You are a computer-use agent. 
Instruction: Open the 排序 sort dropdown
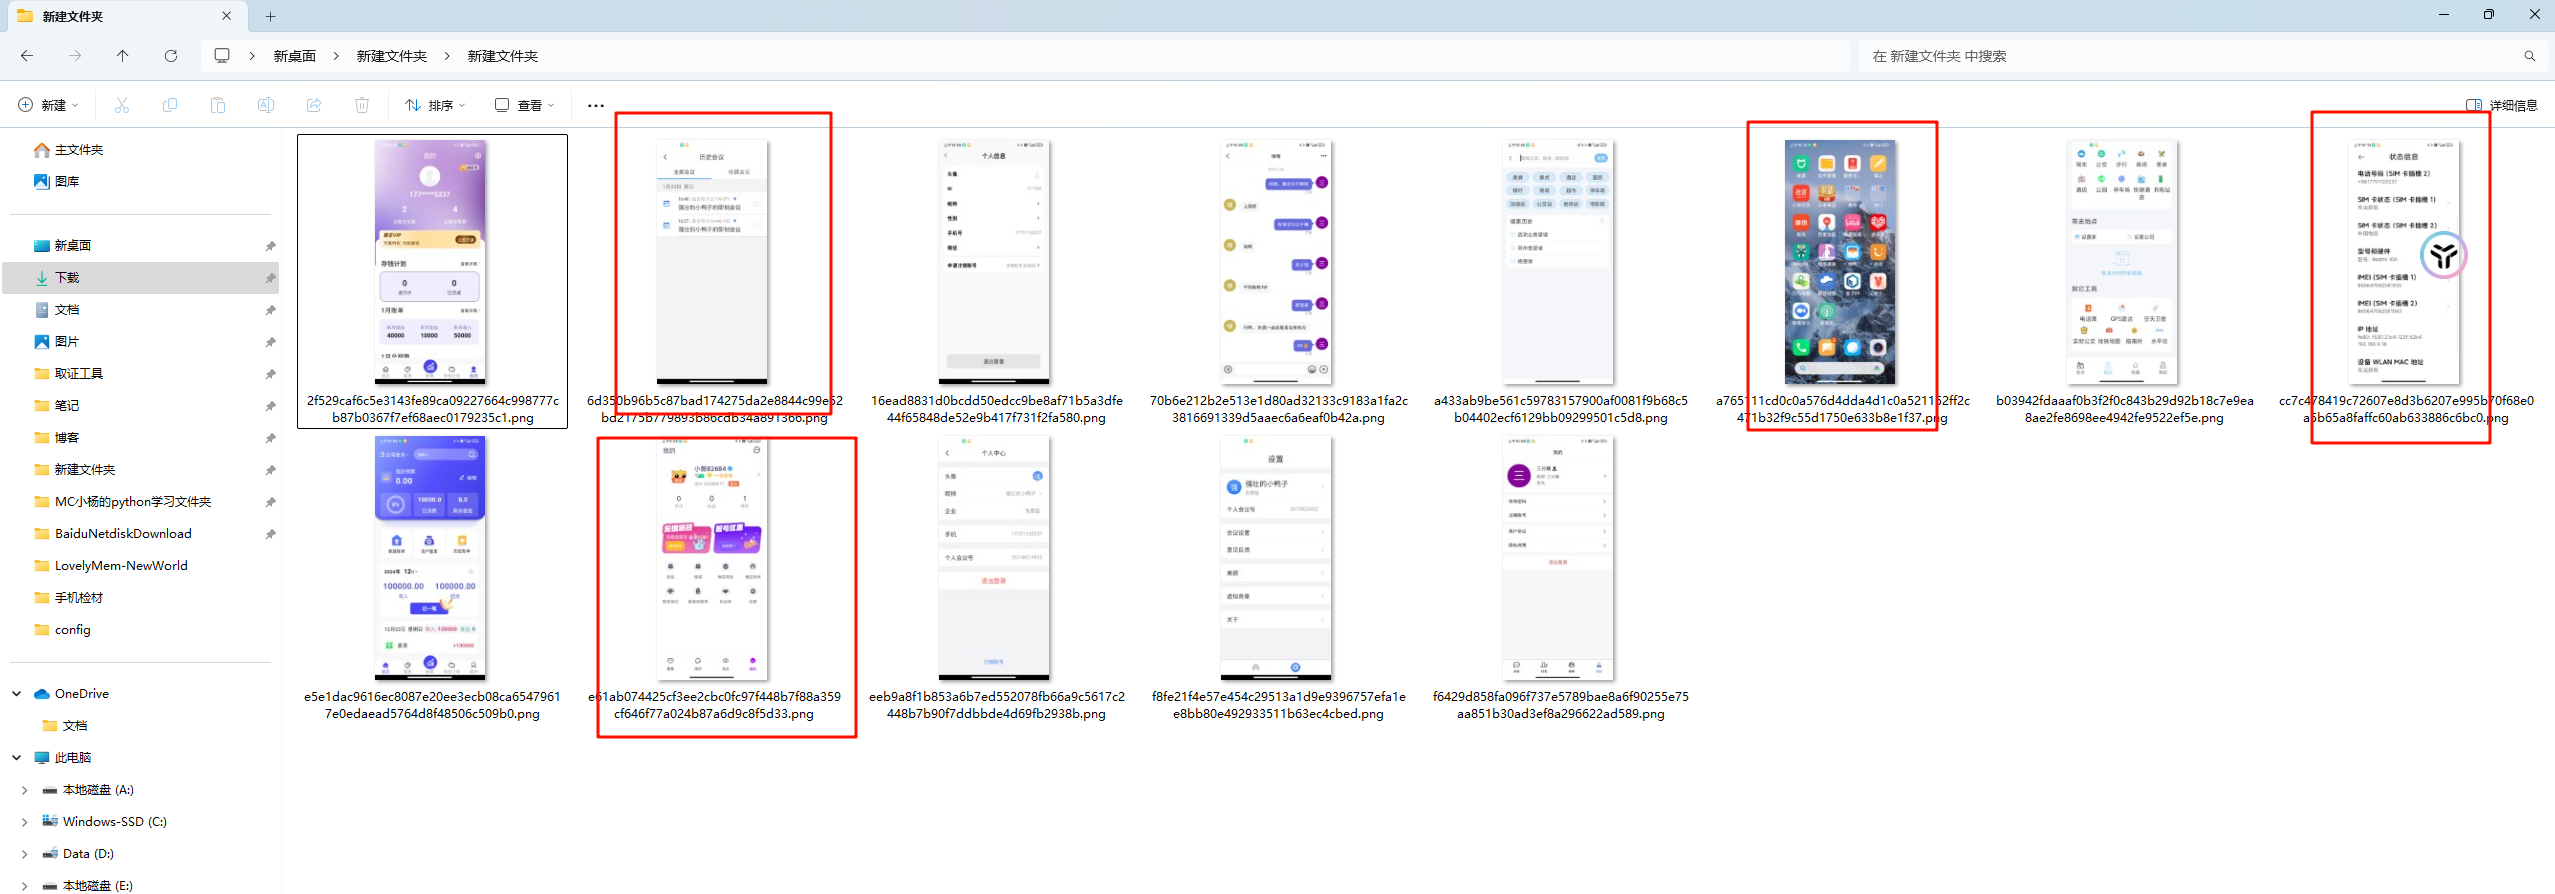[x=435, y=105]
